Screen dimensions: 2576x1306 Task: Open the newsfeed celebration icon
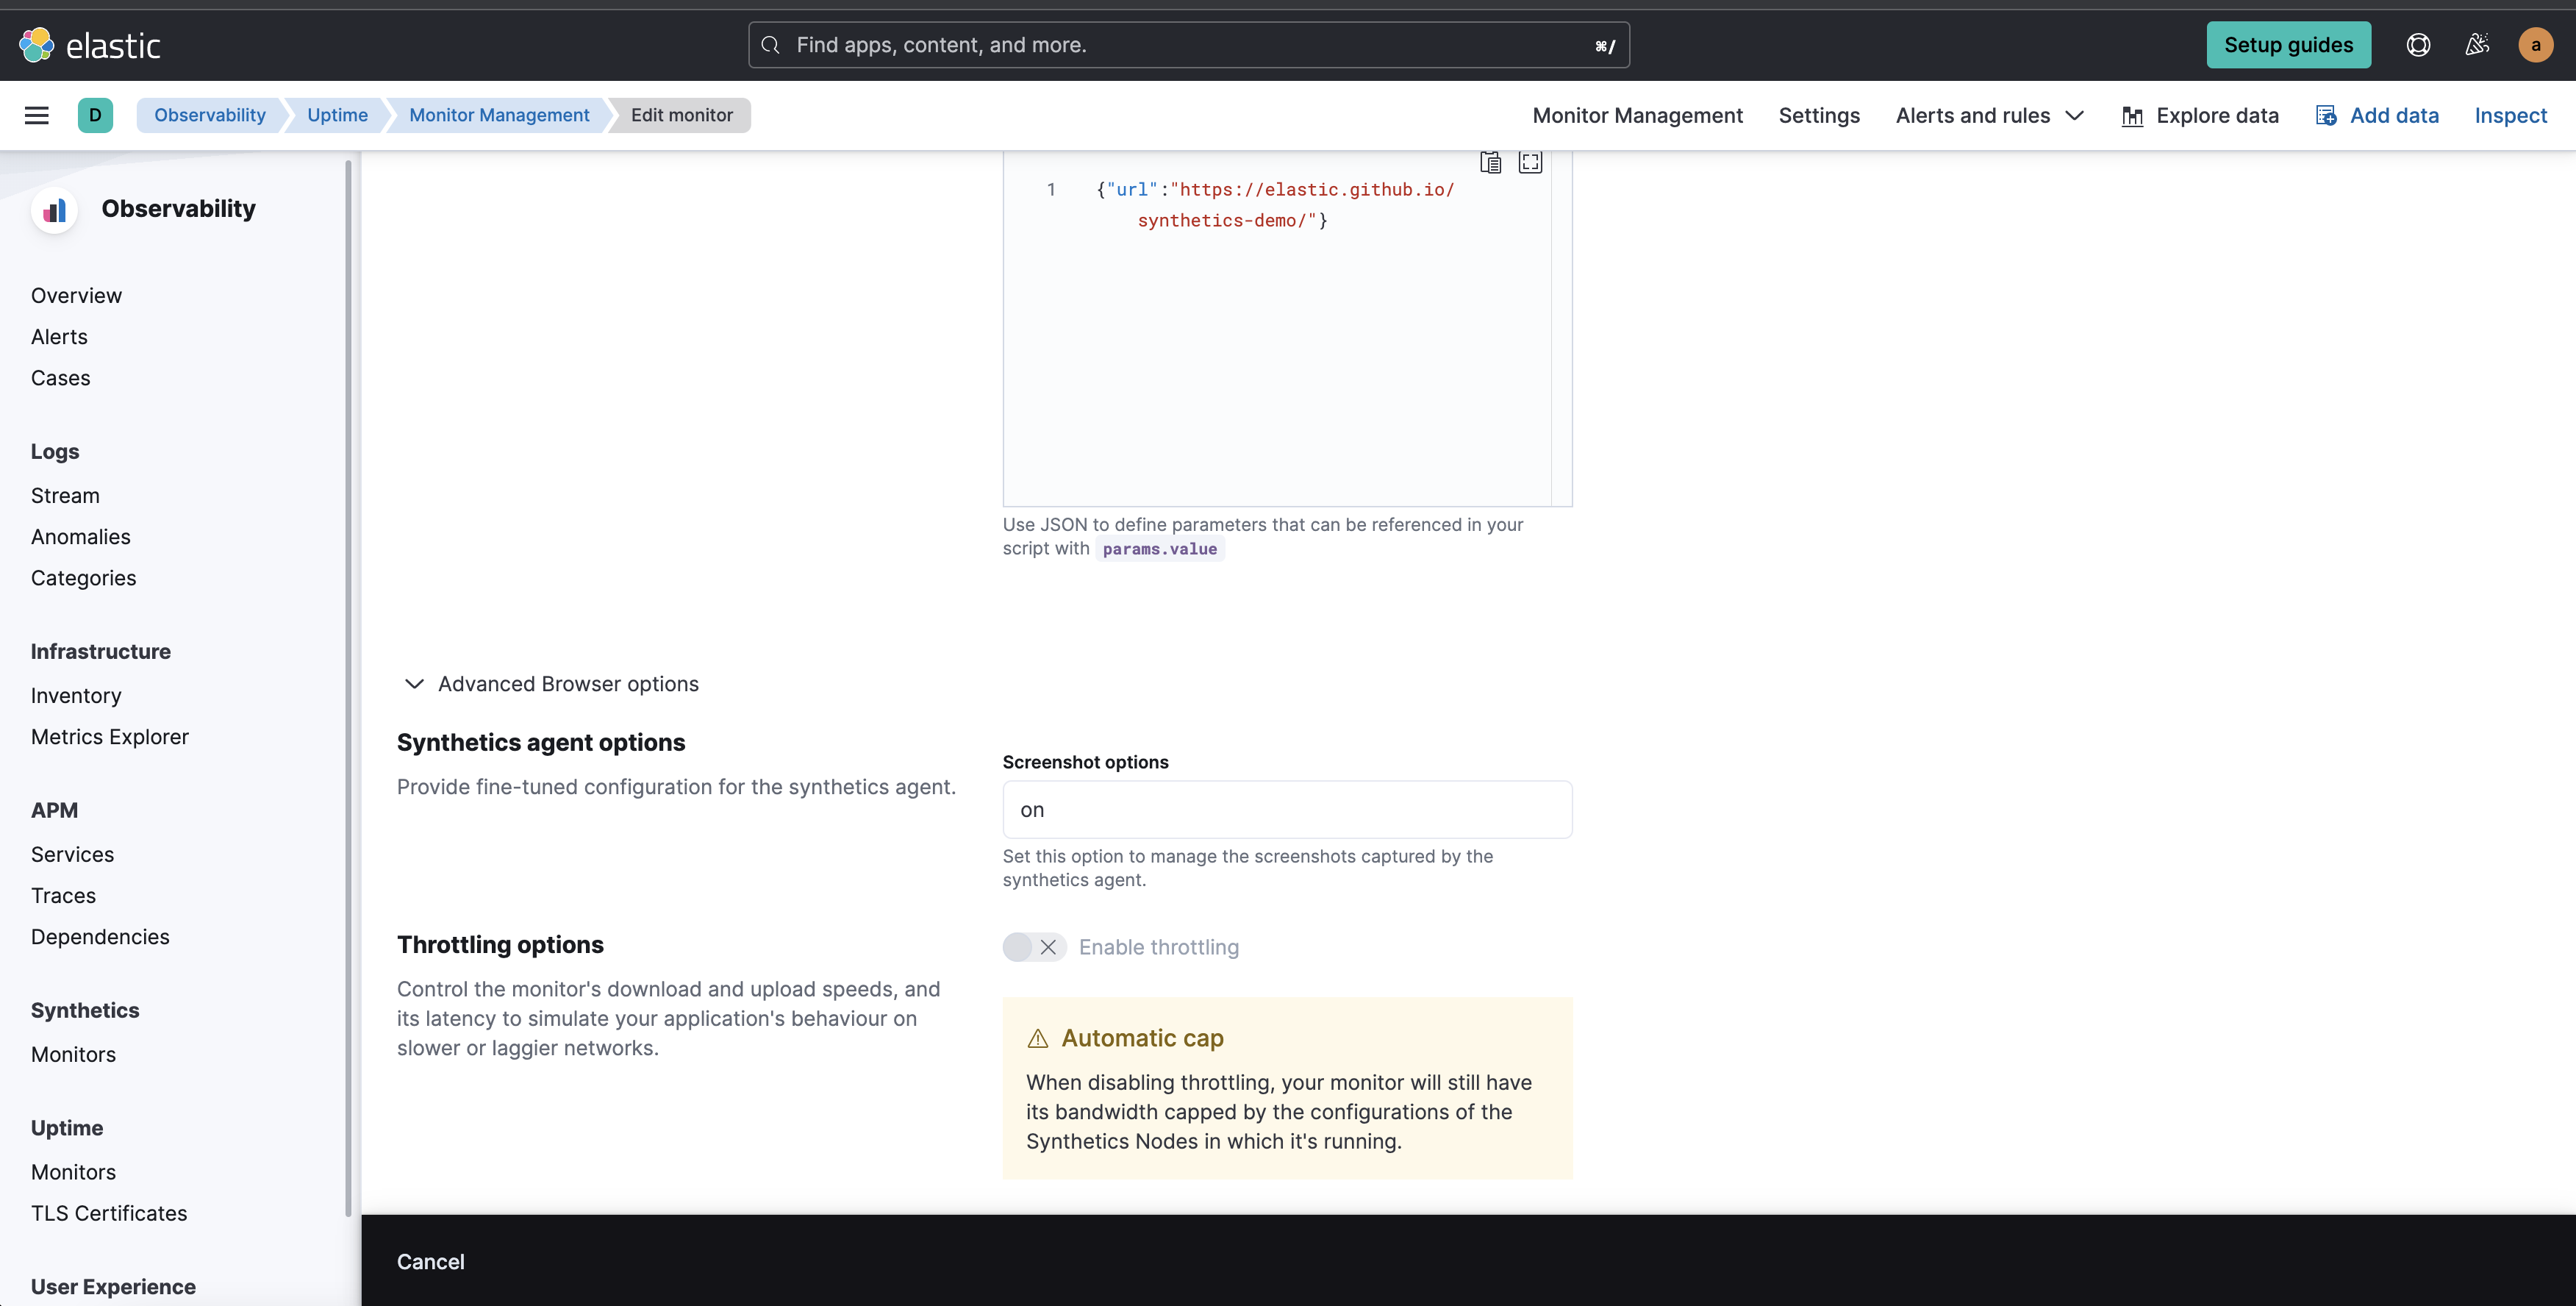coord(2477,45)
